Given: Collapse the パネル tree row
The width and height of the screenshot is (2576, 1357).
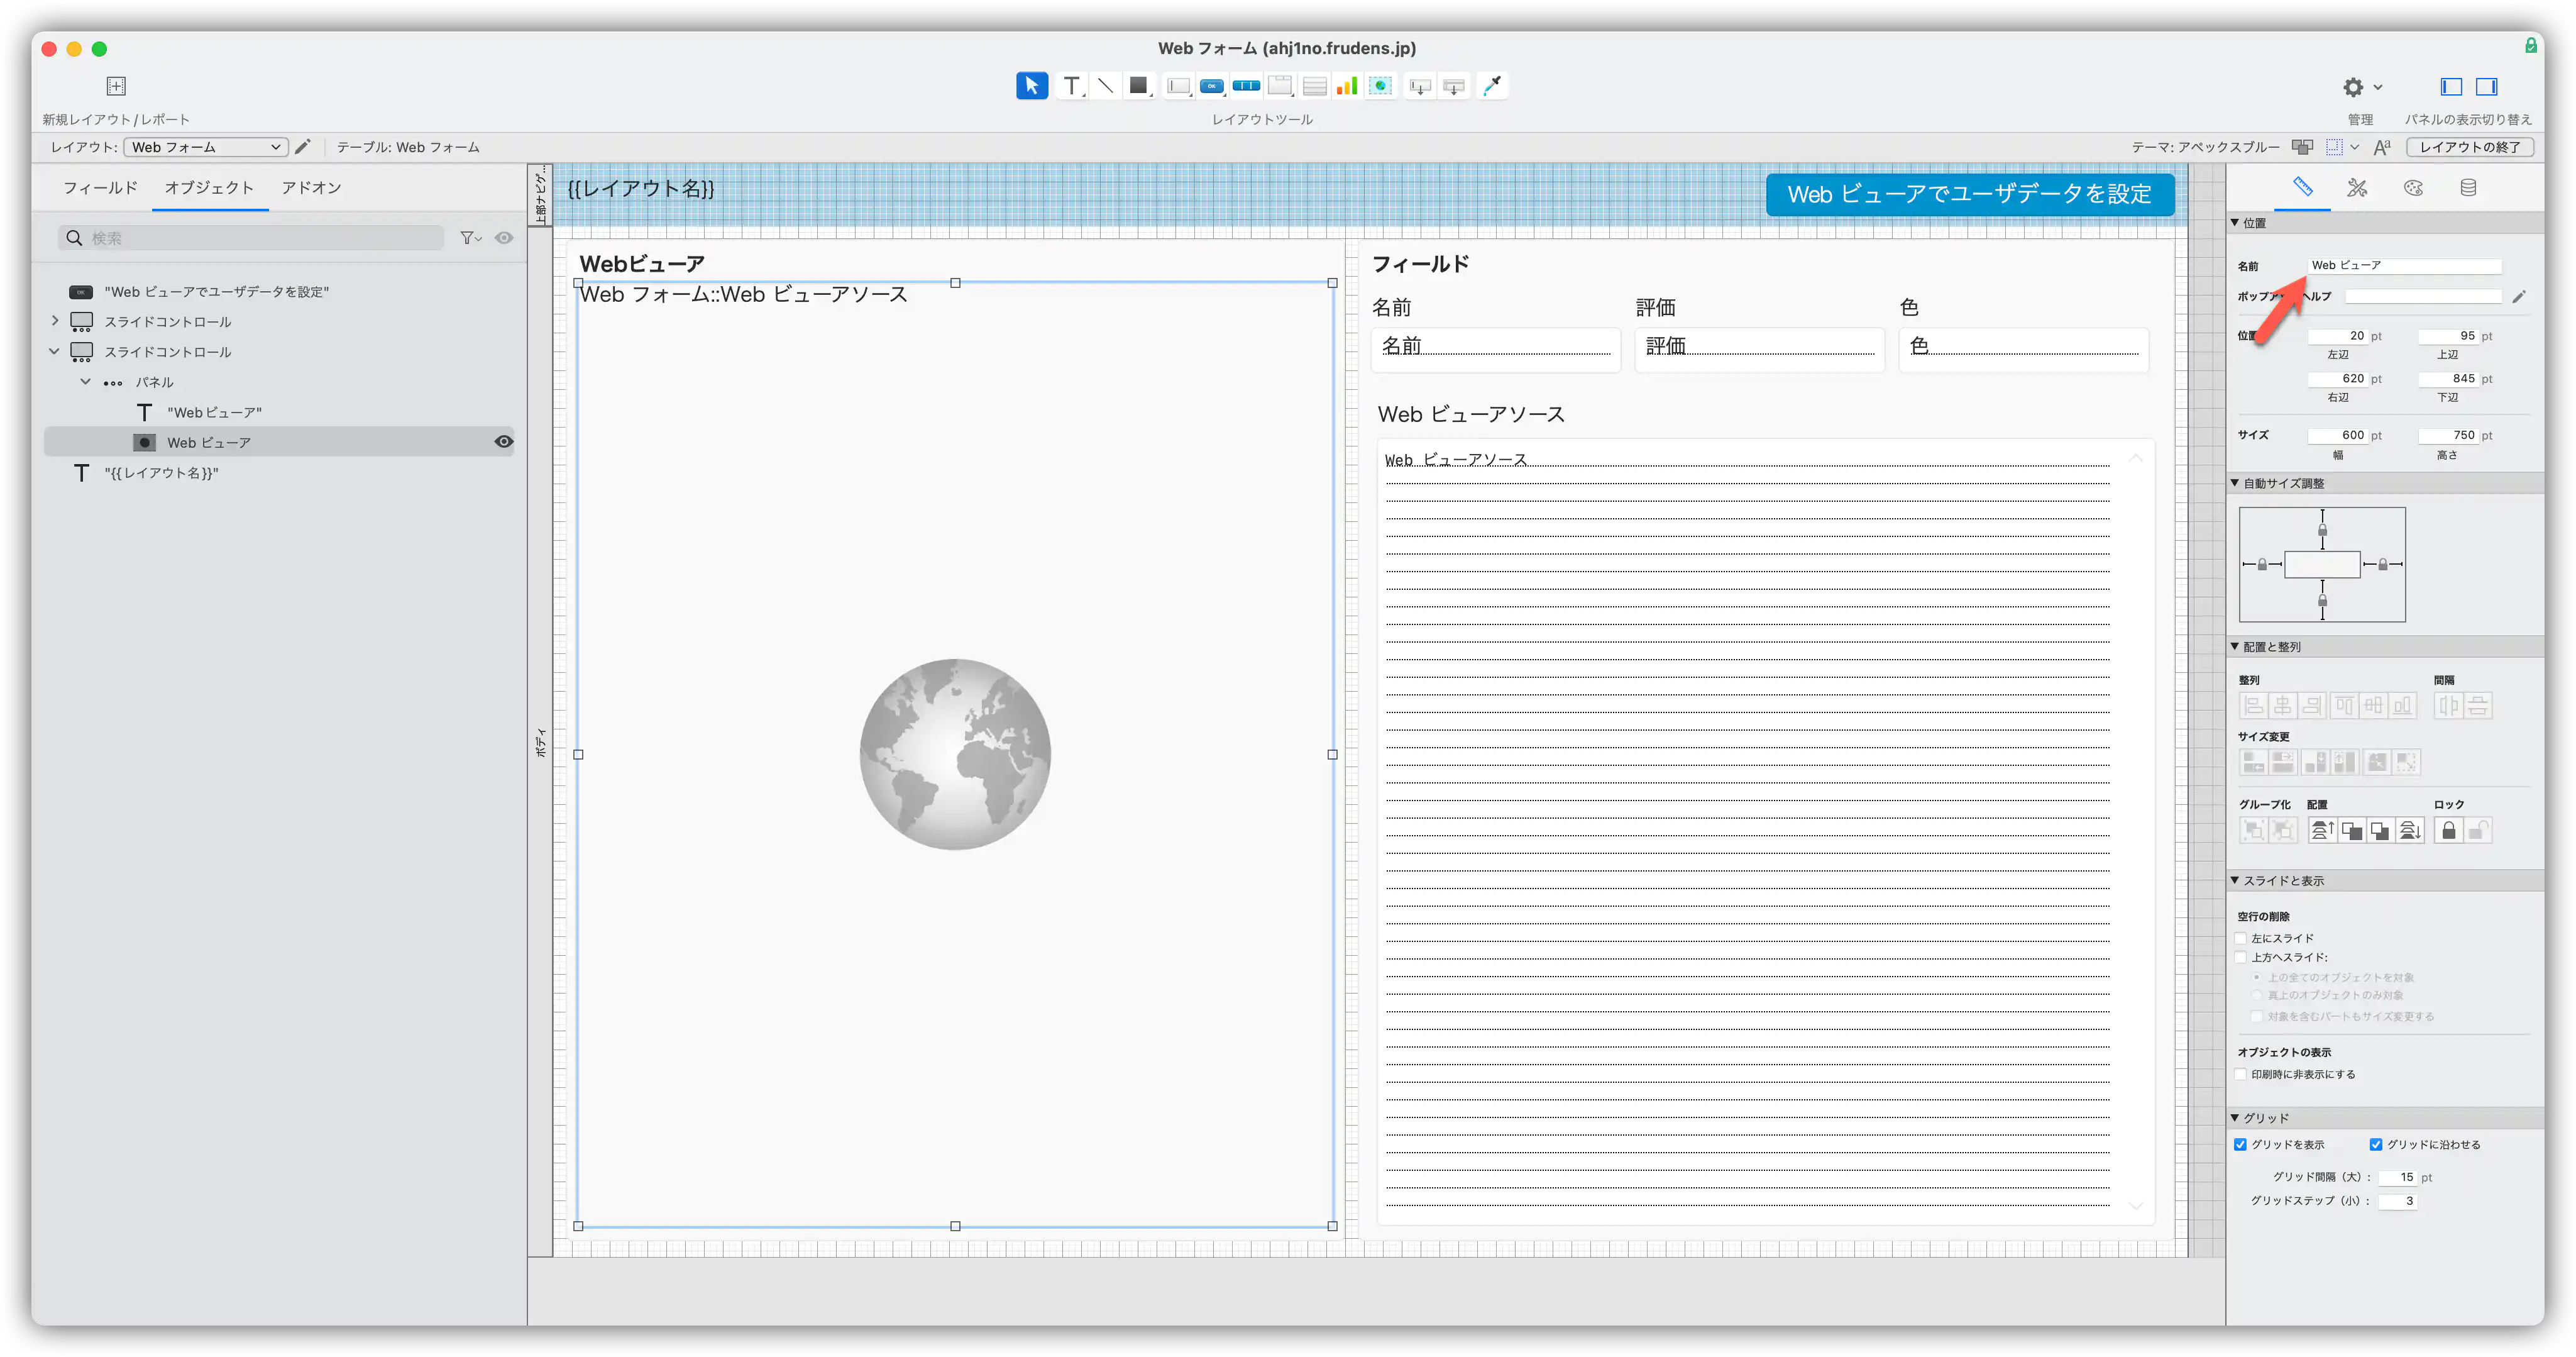Looking at the screenshot, I should [x=86, y=381].
